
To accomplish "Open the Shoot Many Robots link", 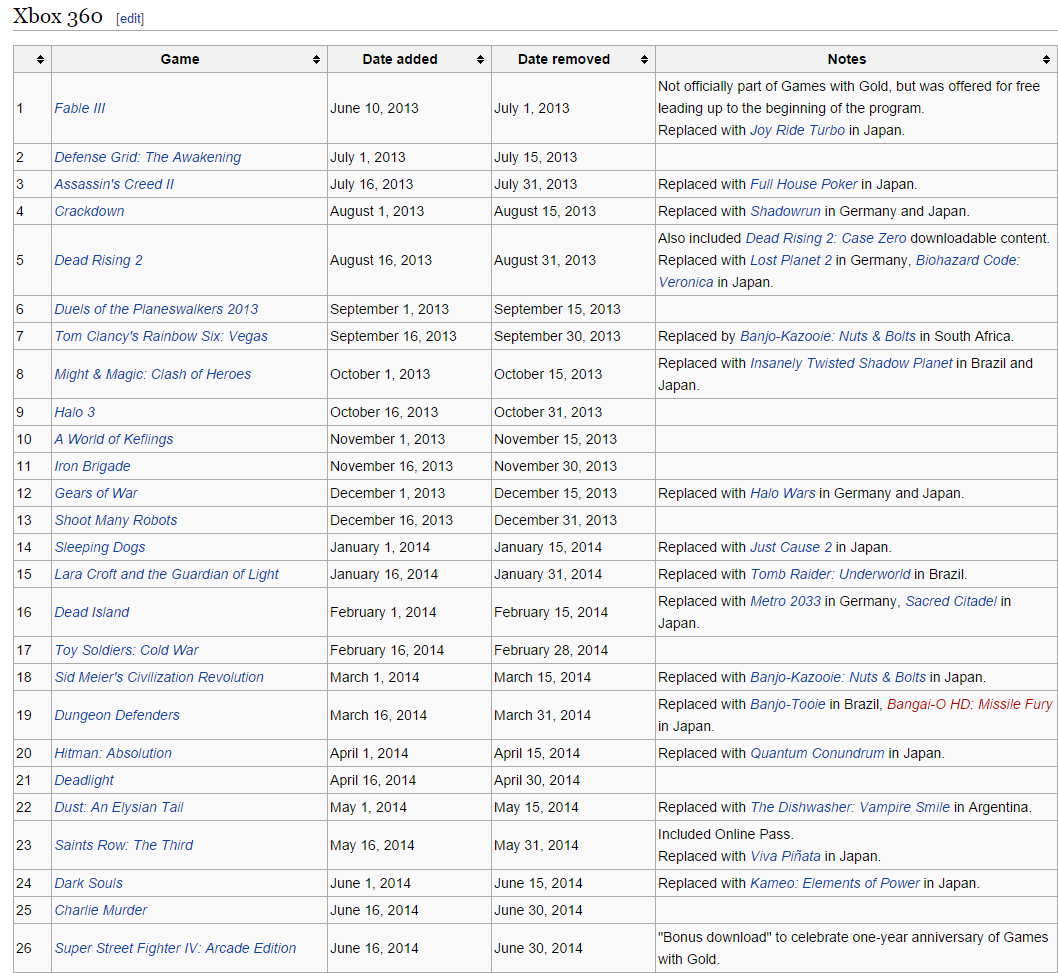I will 116,520.
